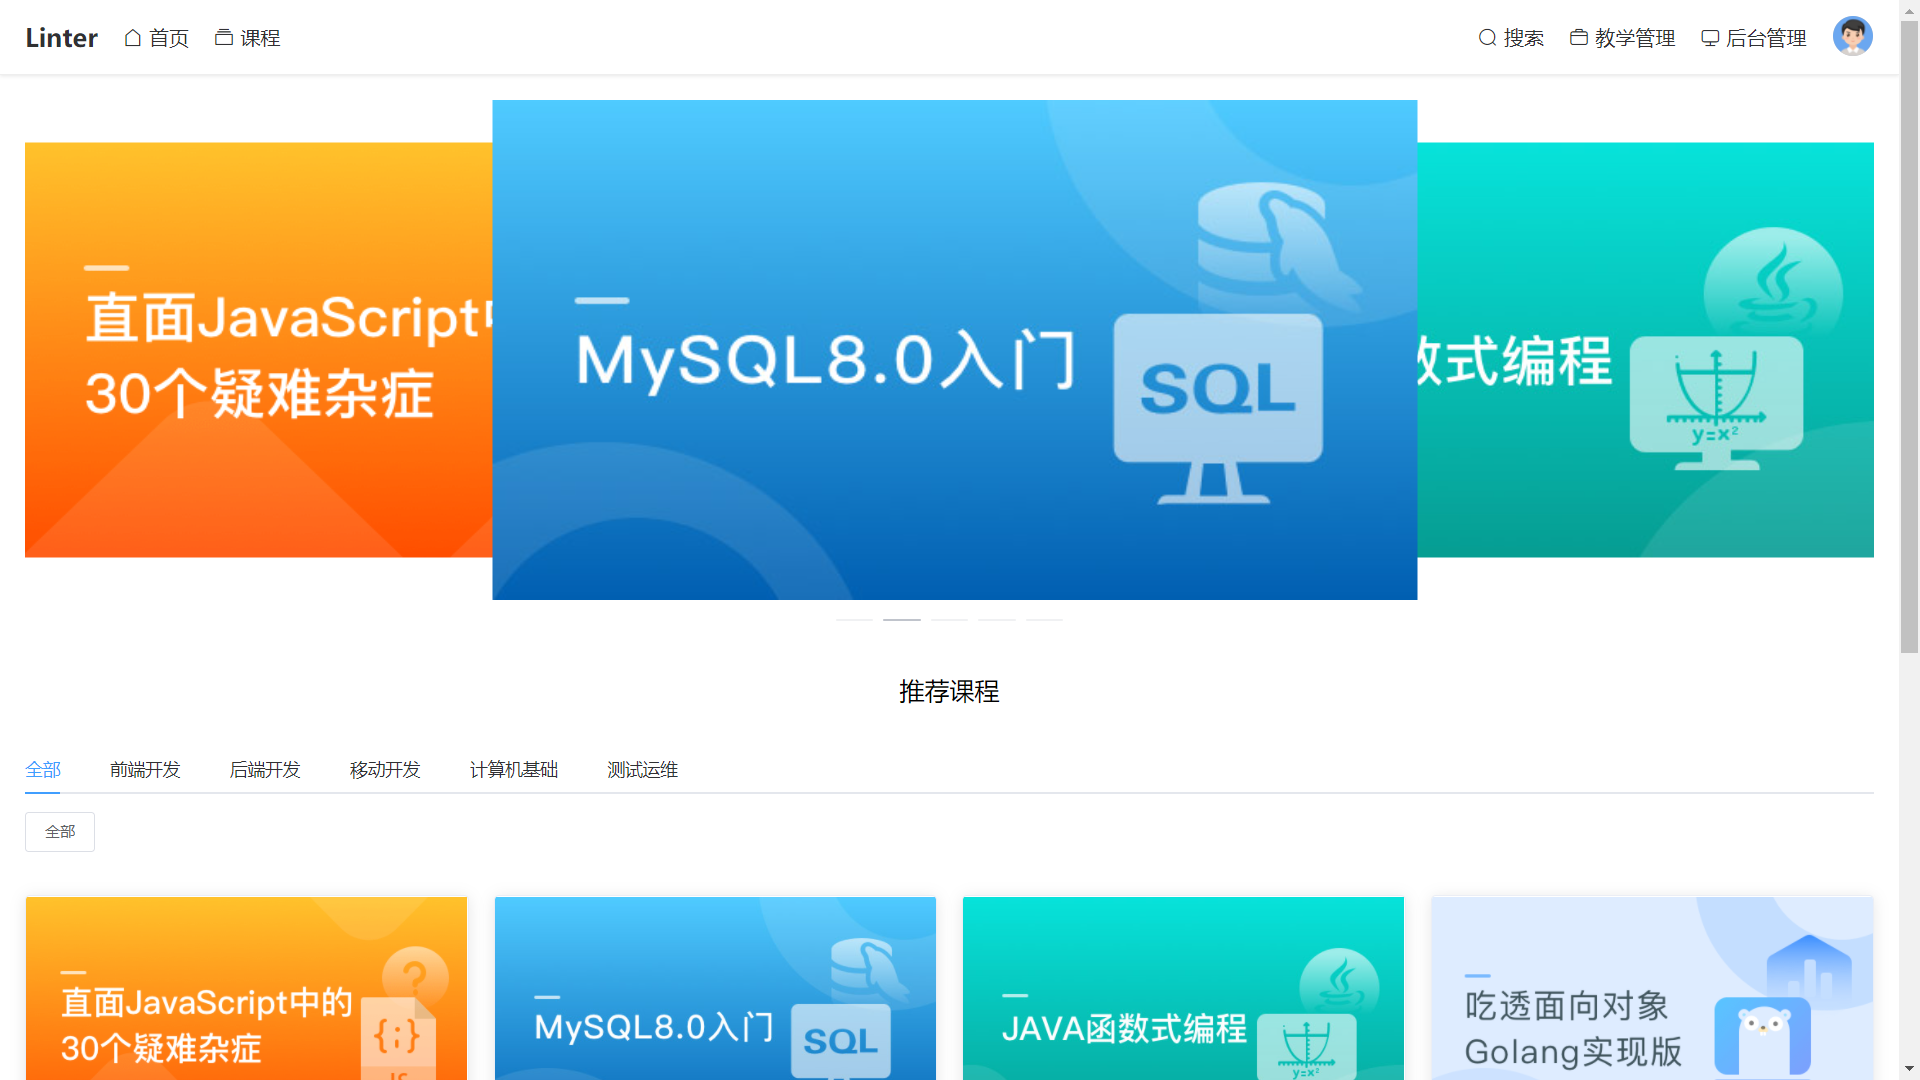The height and width of the screenshot is (1080, 1920).
Task: Switch to the 测试运维 tab
Action: 643,770
